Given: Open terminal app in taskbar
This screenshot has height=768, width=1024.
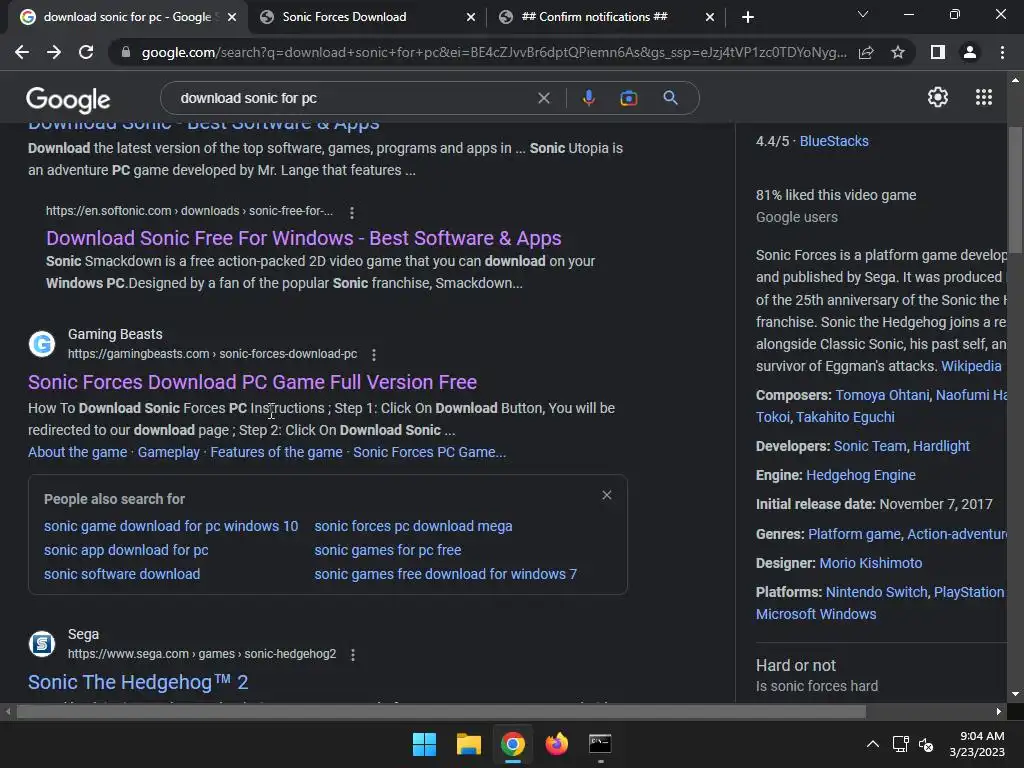Looking at the screenshot, I should tap(600, 744).
